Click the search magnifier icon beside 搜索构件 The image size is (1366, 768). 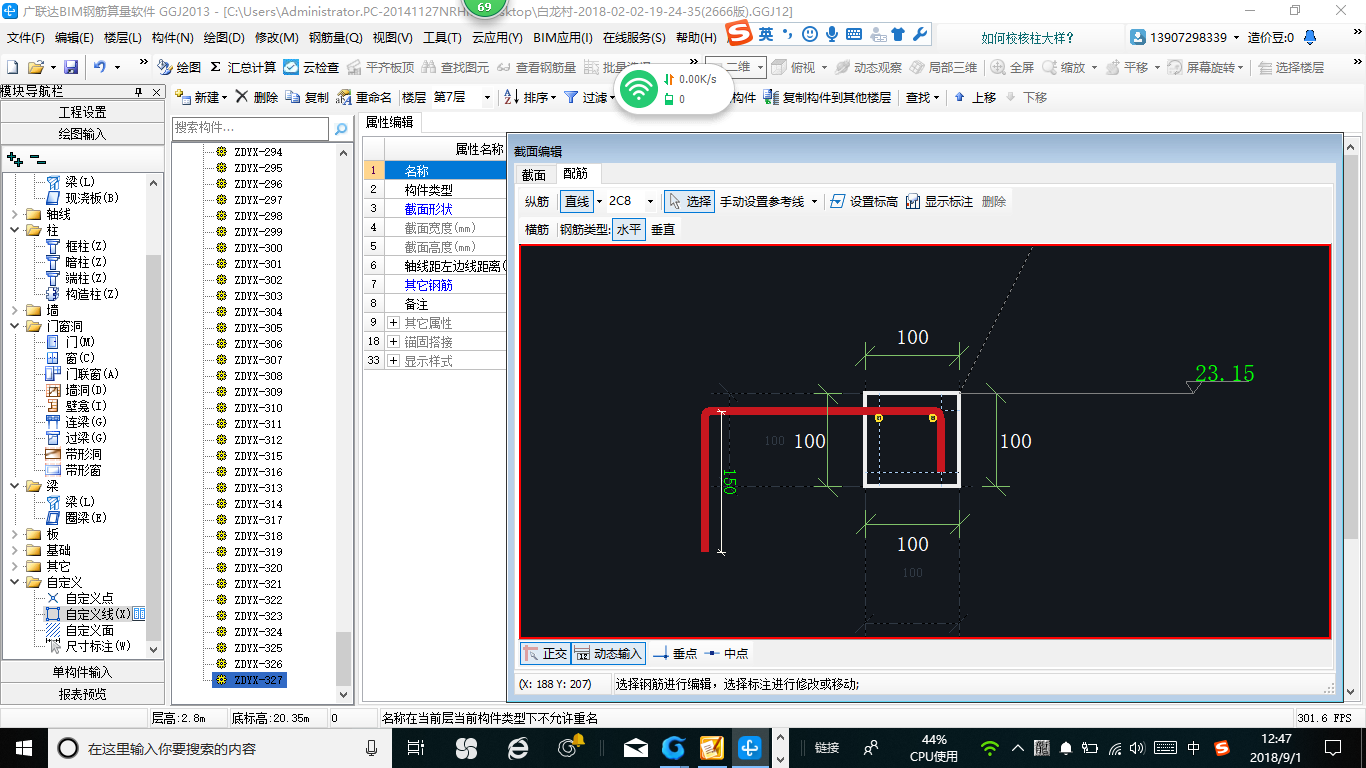click(x=341, y=128)
